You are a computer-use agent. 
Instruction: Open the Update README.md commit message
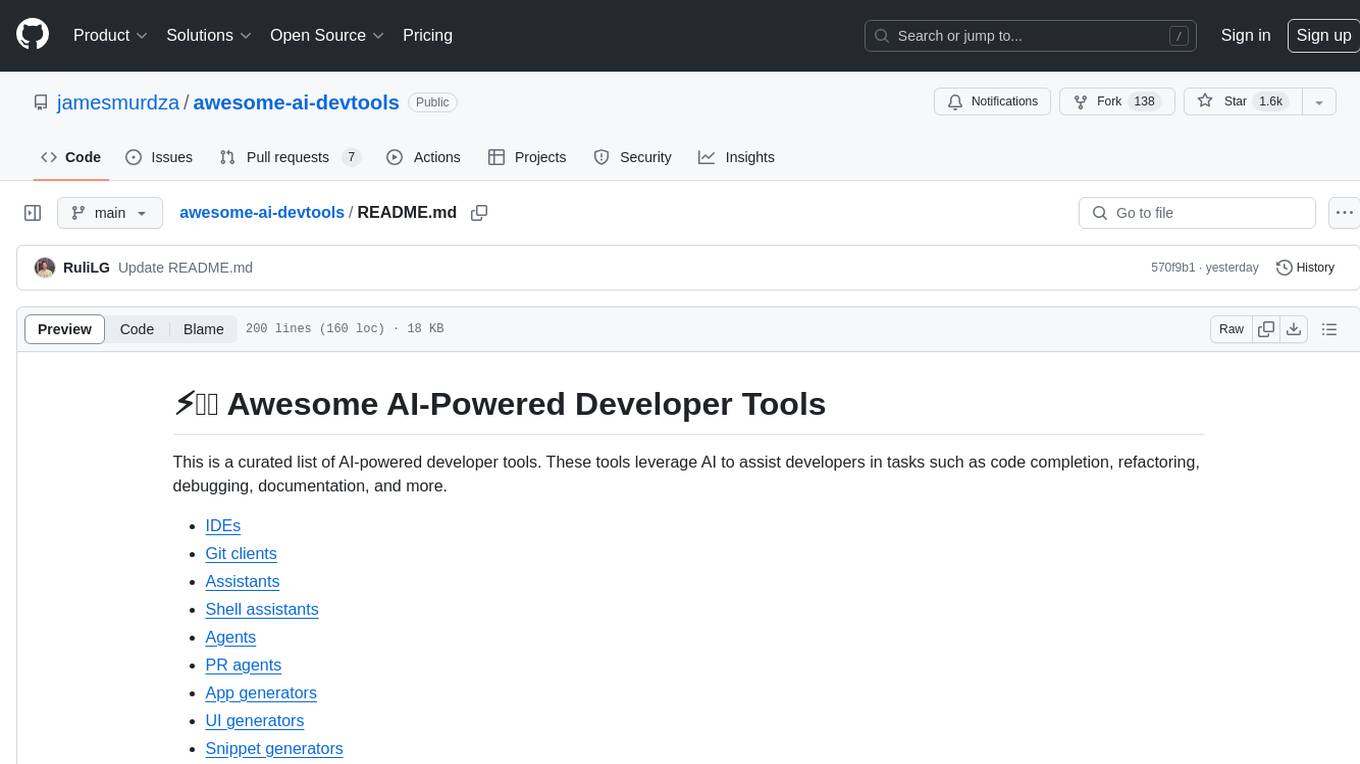coord(185,268)
